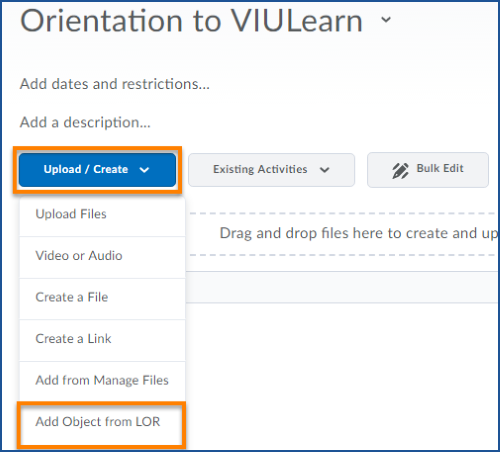This screenshot has width=500, height=452.
Task: Click the Upload / Create label text
Action: (x=86, y=169)
